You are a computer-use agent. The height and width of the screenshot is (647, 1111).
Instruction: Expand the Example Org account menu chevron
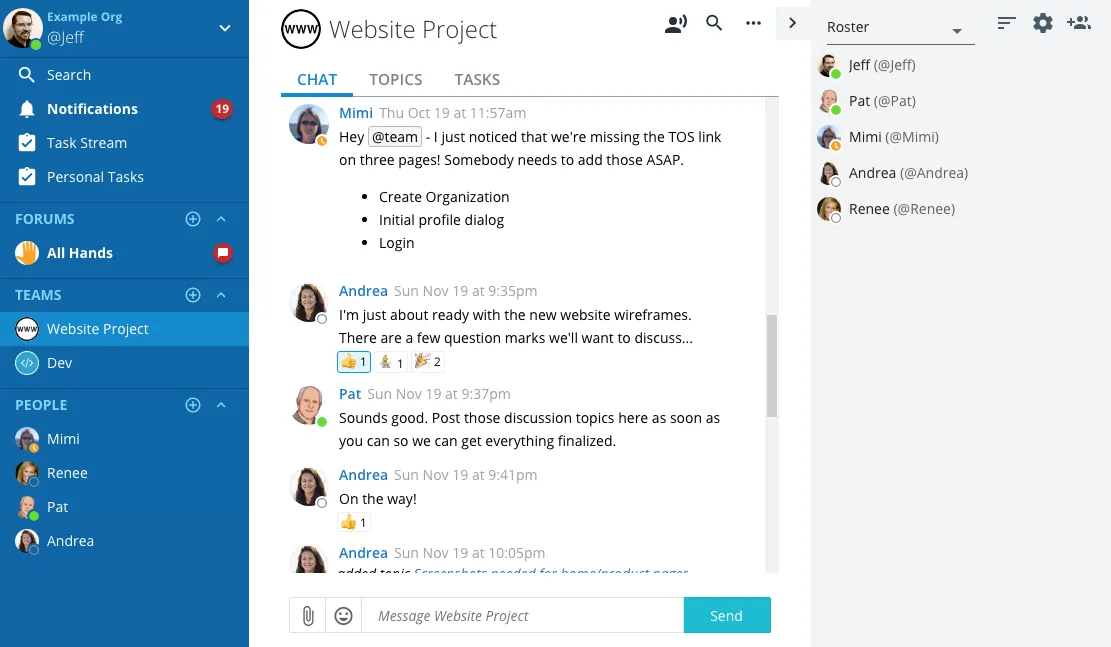click(225, 28)
